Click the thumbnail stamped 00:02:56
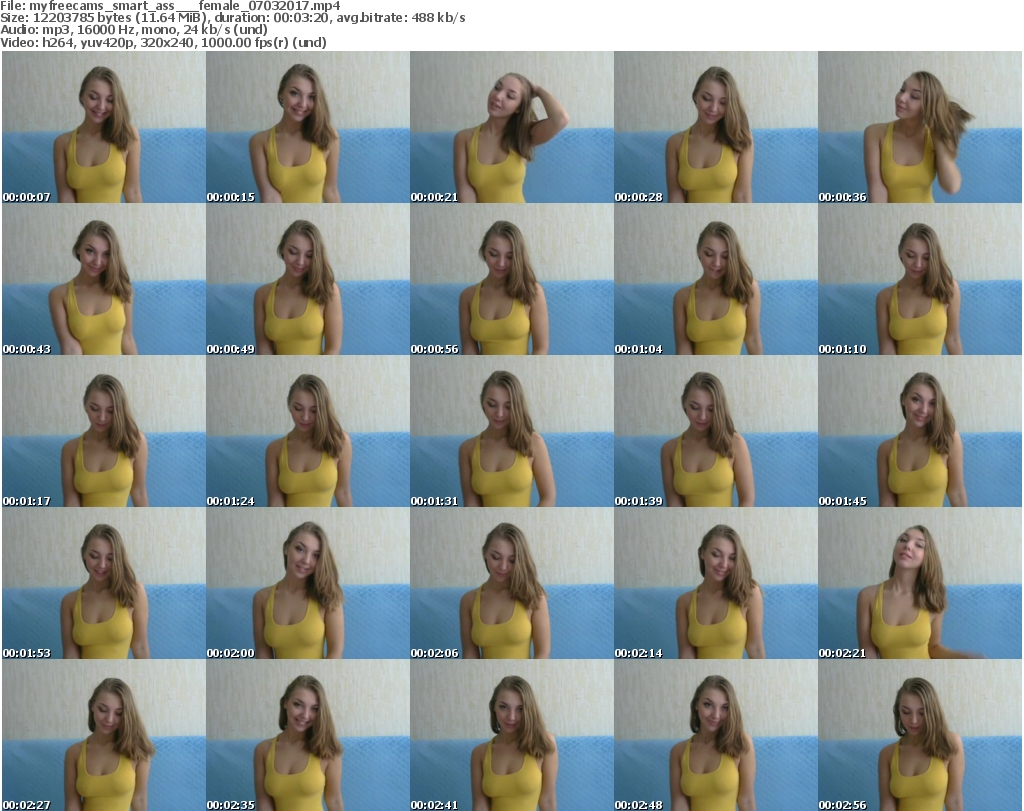The height and width of the screenshot is (811, 1024). coord(920,735)
